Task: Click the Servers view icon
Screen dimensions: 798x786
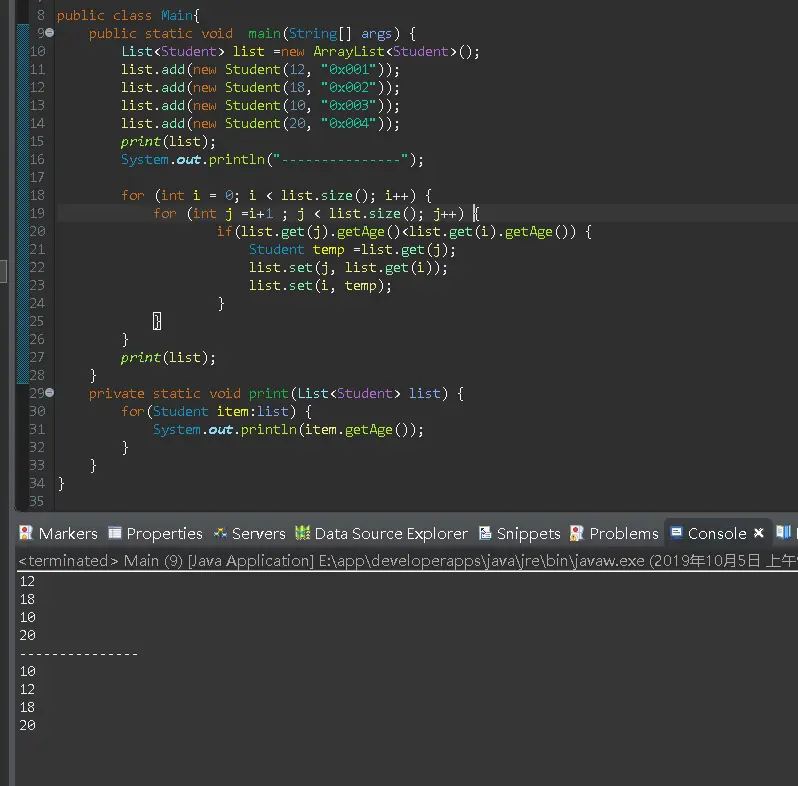Action: point(220,533)
